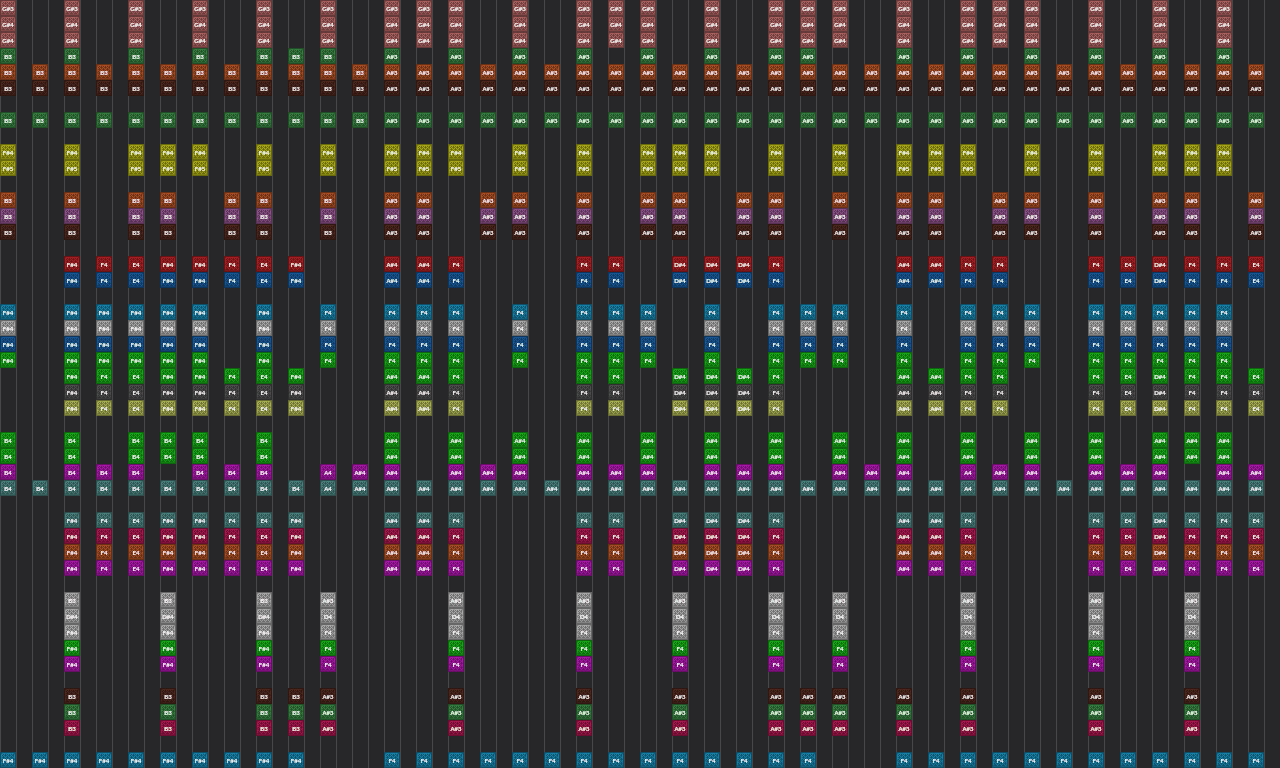
Task: Select the leftmost purple B3 note
Action: coord(8,216)
